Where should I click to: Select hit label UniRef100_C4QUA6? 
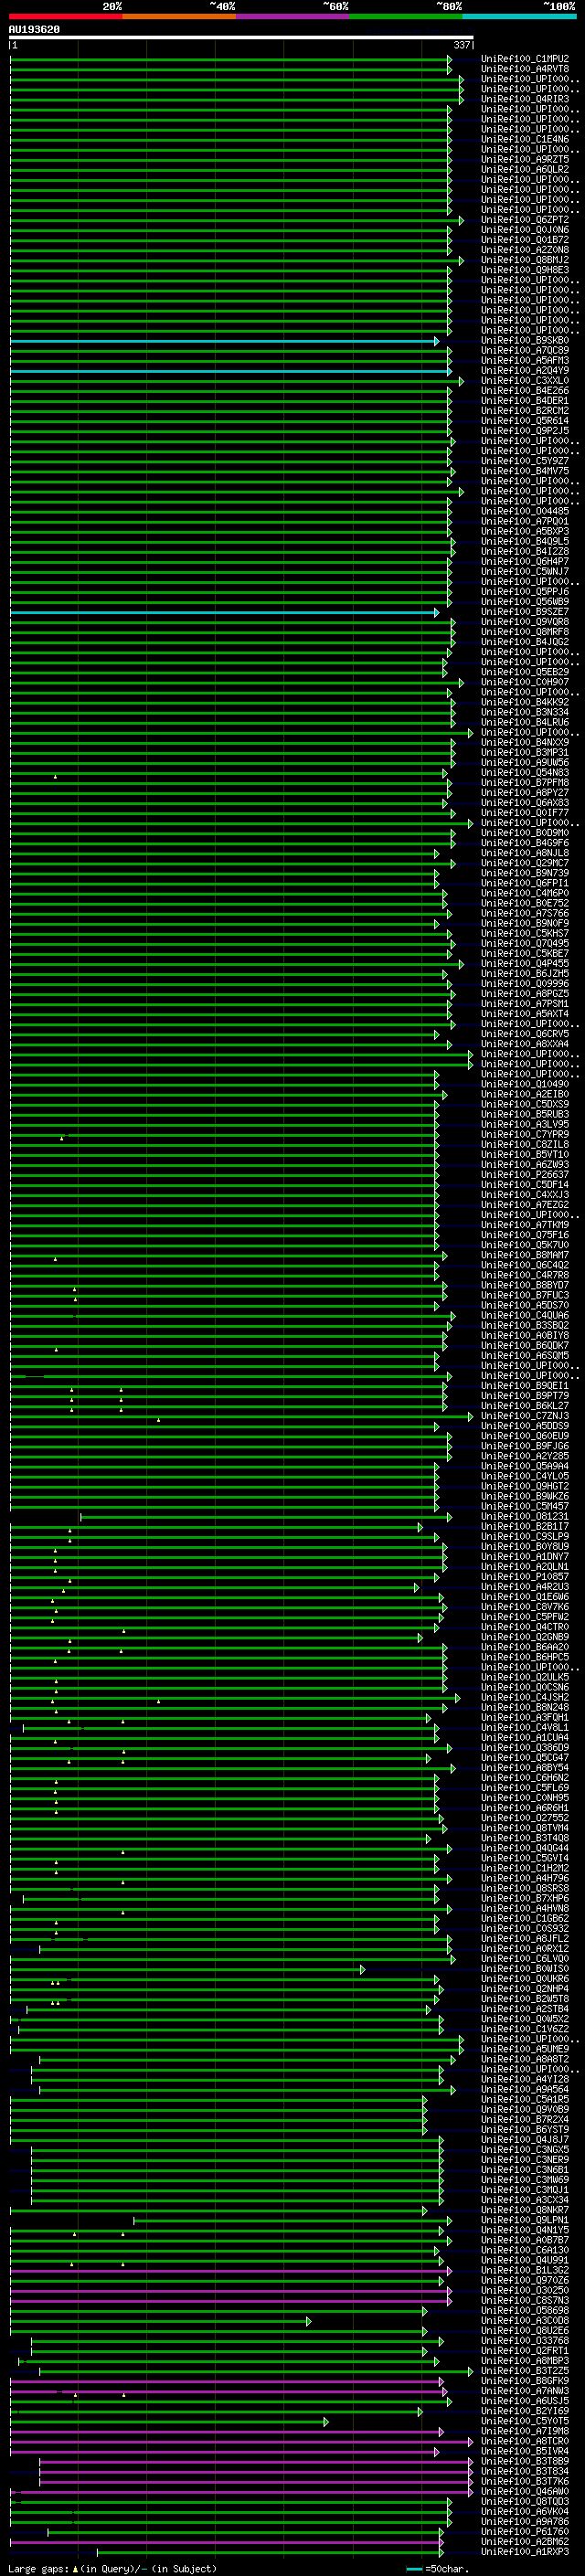525,1316
